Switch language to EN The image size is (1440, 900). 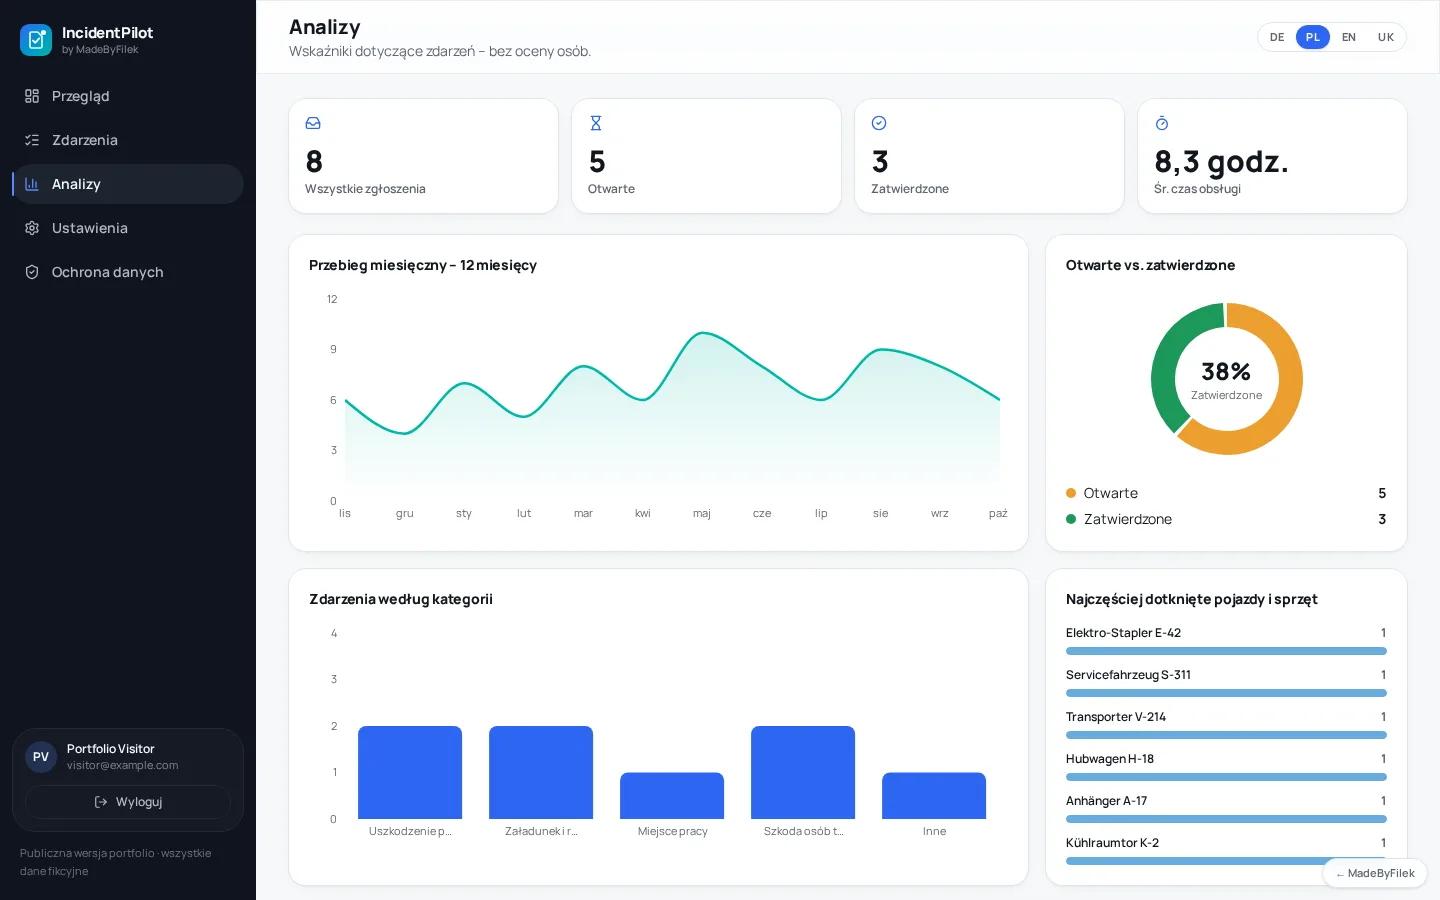[1349, 37]
